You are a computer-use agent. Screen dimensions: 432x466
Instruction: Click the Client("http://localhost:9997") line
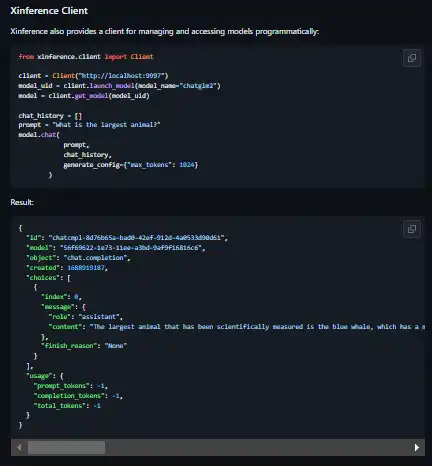93,76
